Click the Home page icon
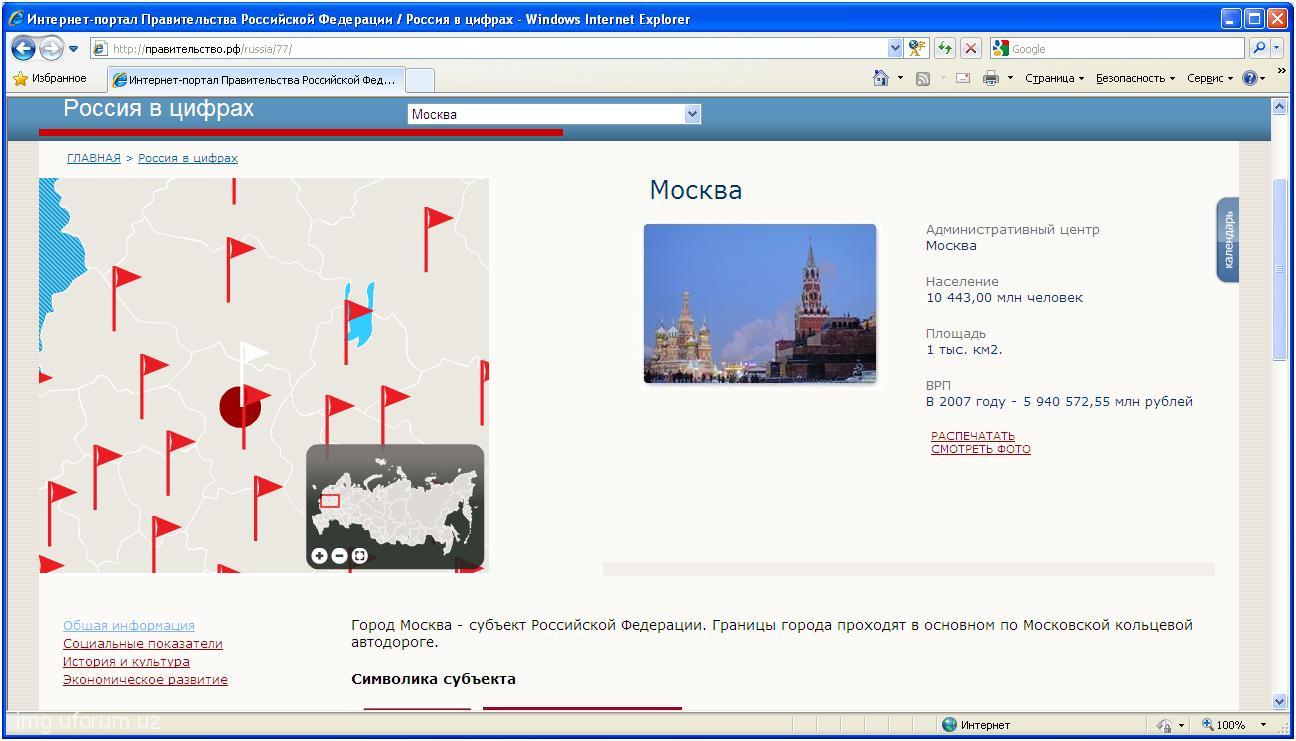This screenshot has height=741, width=1296. pyautogui.click(x=880, y=78)
